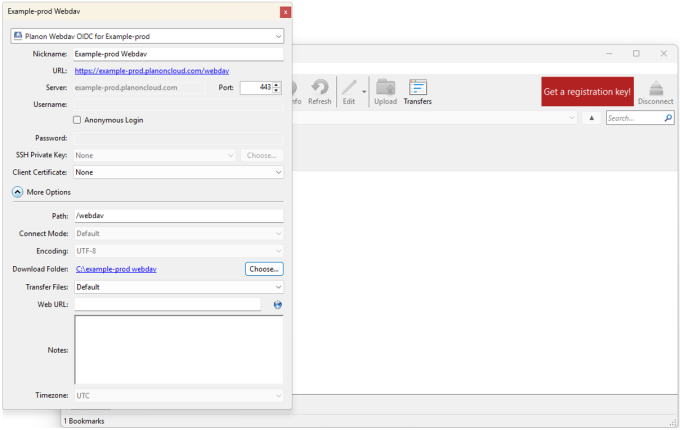Click the Edit pencil icon
This screenshot has width=680, height=430.
click(x=349, y=87)
